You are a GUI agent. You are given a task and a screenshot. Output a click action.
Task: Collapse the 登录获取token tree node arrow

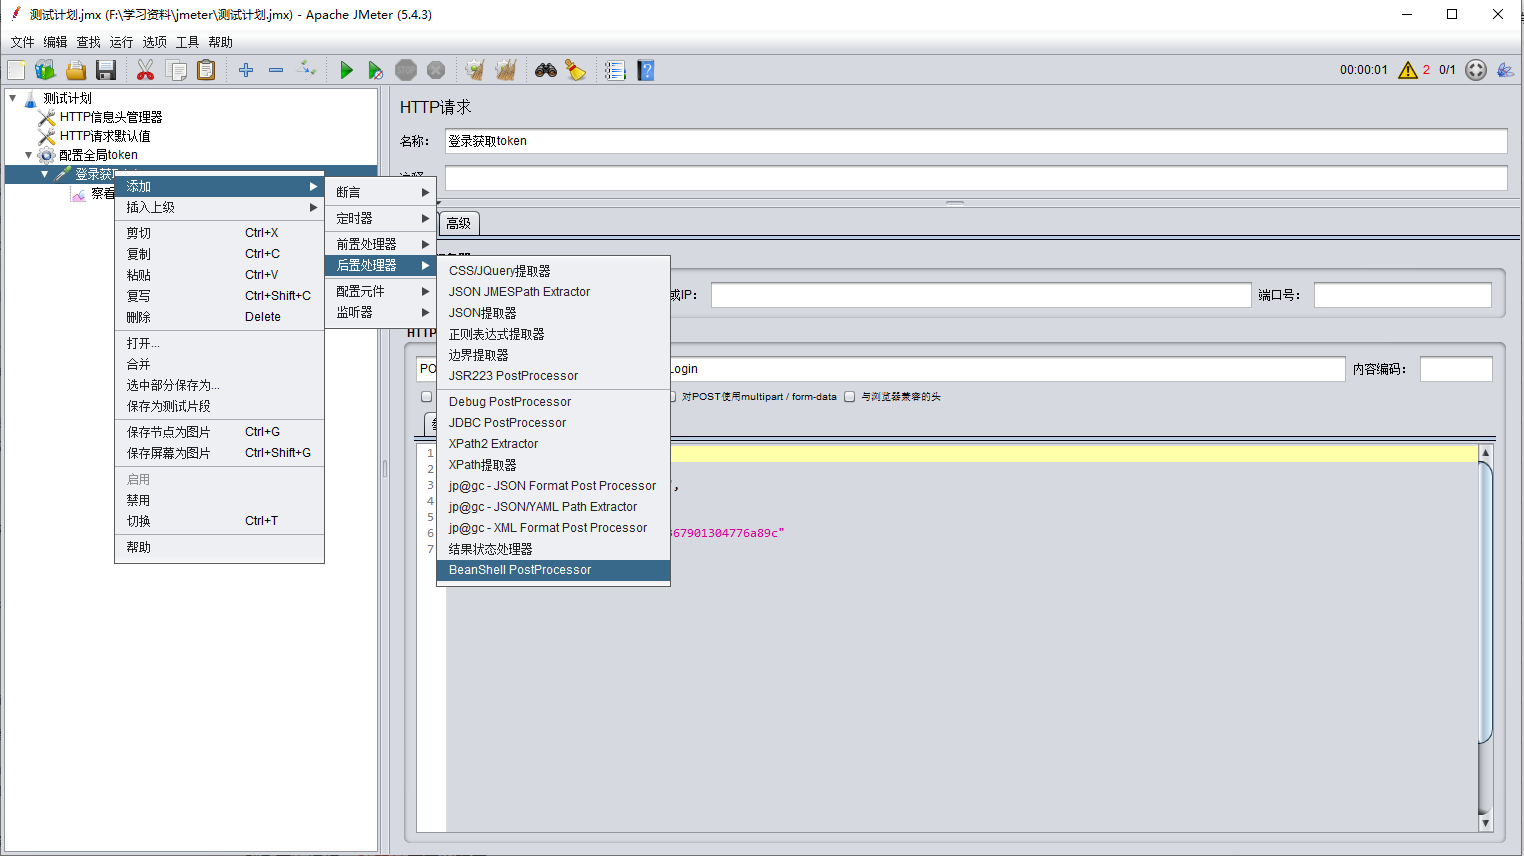coord(44,174)
